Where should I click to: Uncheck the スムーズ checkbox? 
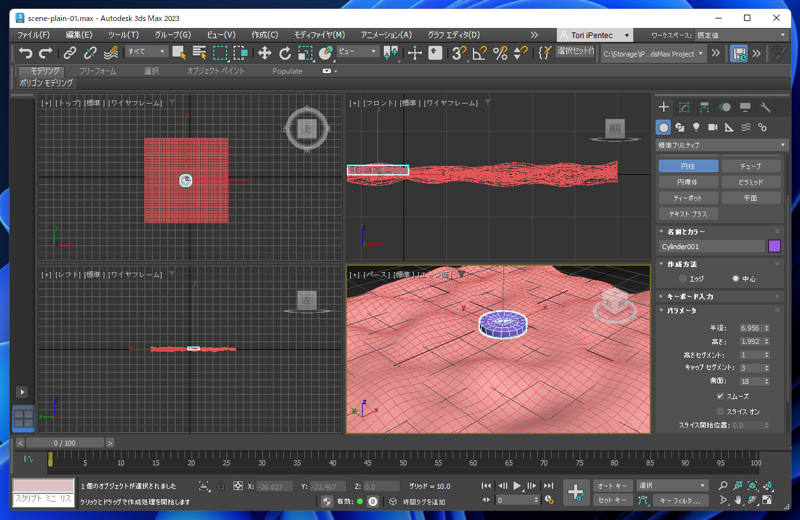(x=720, y=396)
